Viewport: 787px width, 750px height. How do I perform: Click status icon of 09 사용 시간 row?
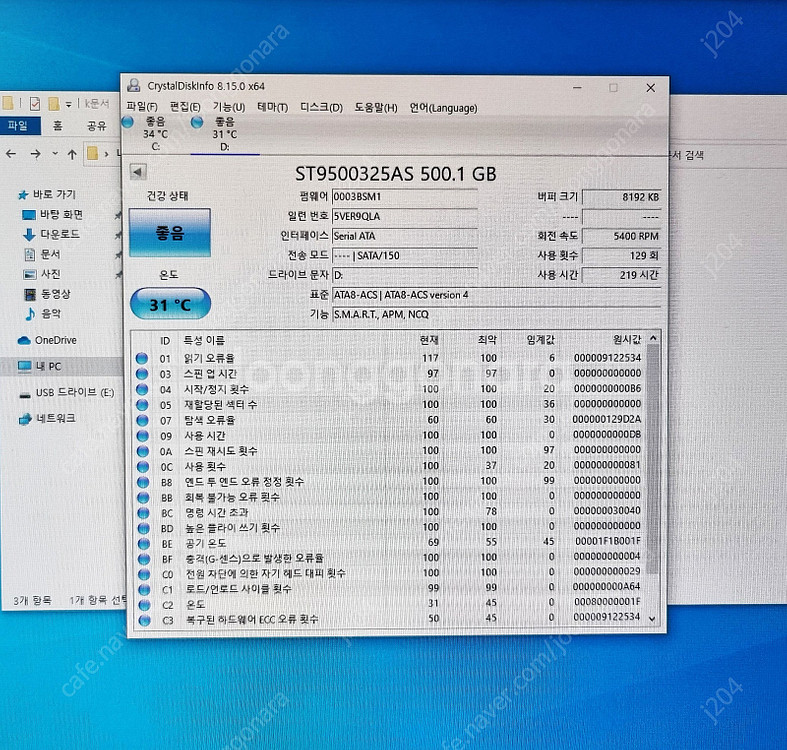143,436
